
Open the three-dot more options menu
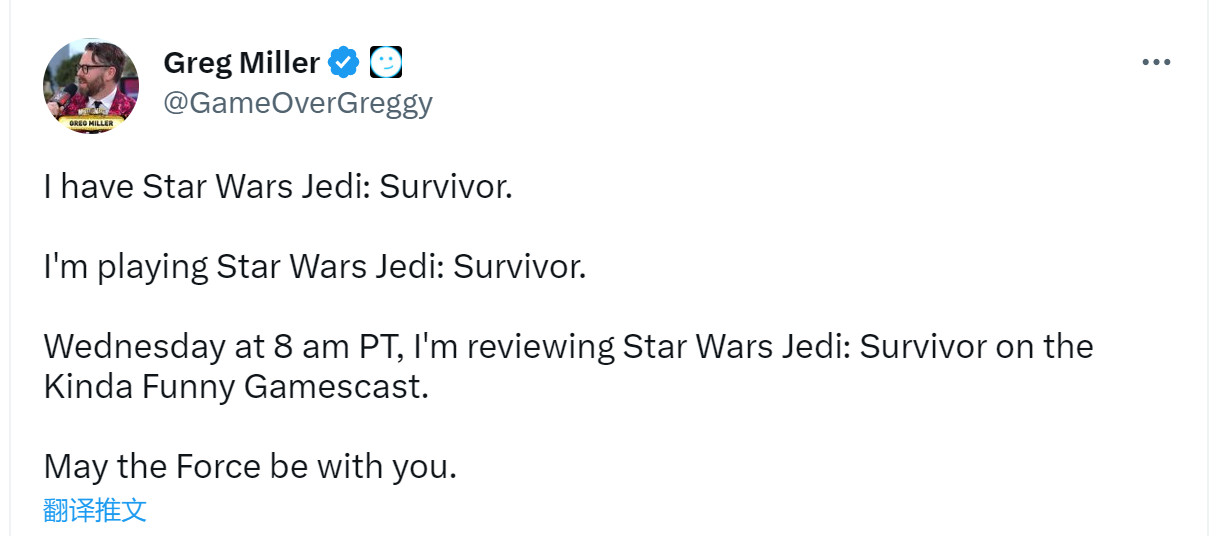click(x=1156, y=63)
